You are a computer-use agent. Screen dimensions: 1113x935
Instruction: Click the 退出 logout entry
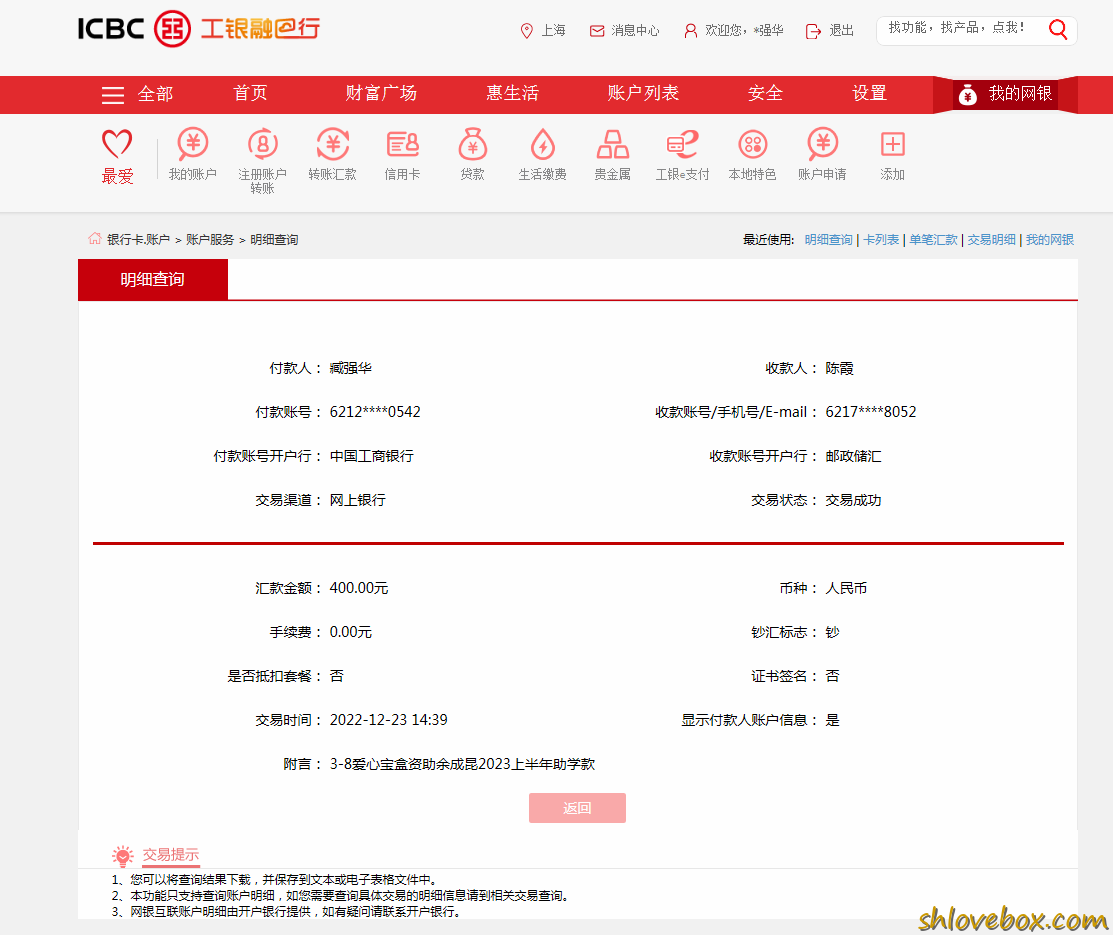[x=830, y=31]
